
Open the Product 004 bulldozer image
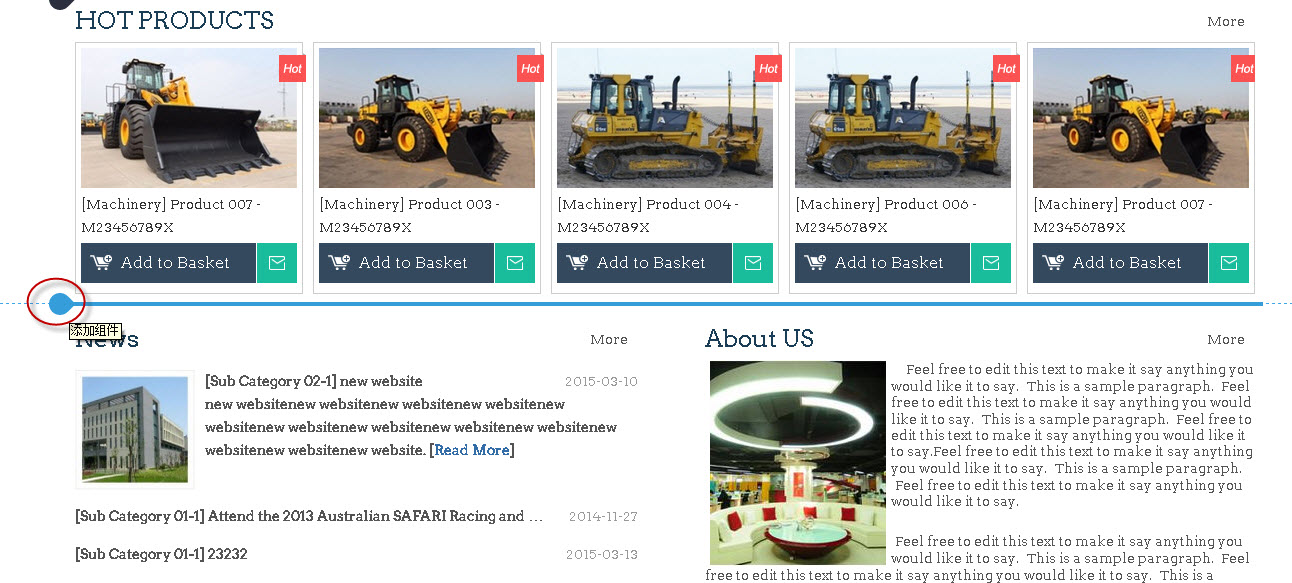[x=664, y=118]
